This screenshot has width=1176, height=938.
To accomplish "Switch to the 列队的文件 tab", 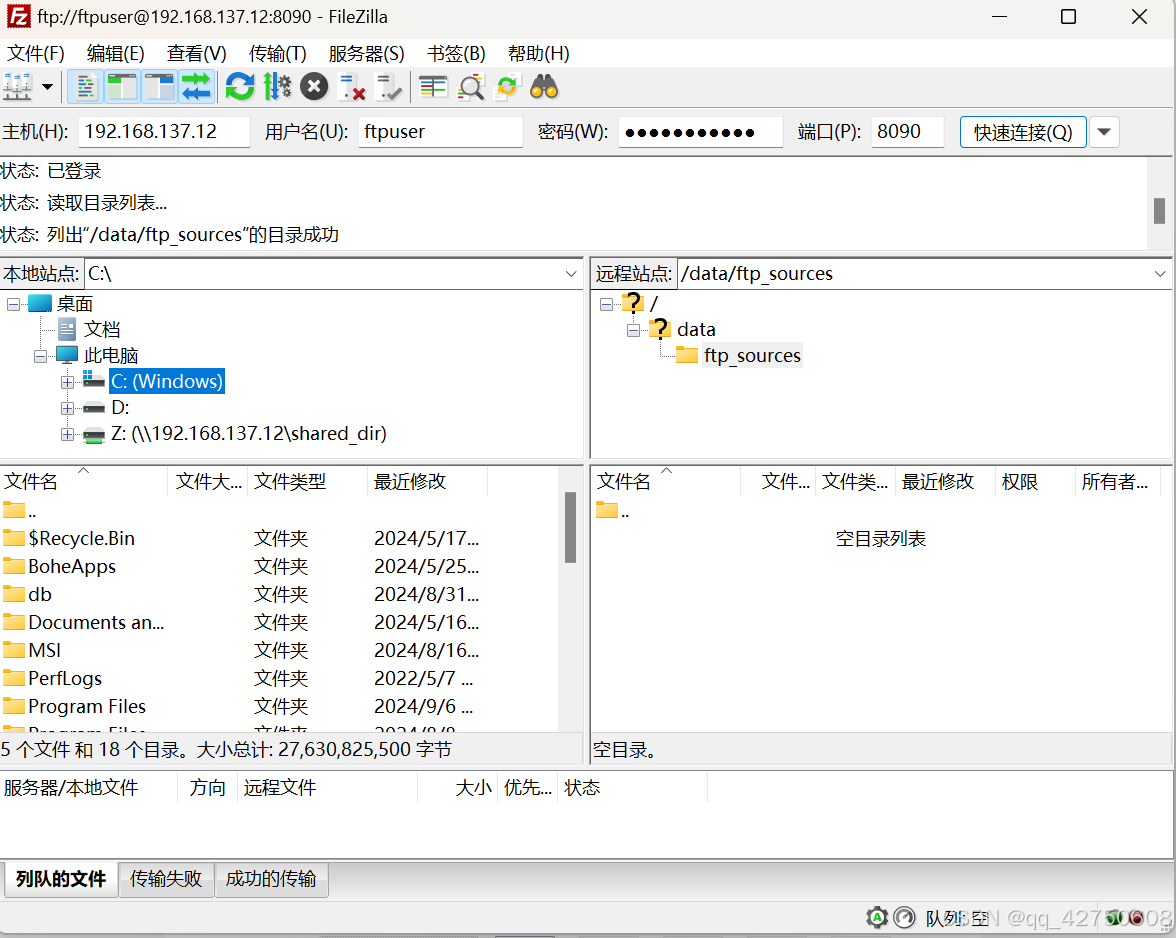I will [61, 879].
